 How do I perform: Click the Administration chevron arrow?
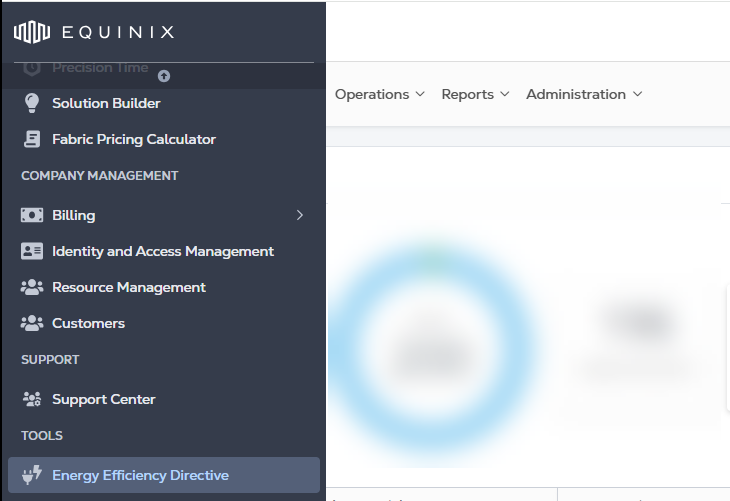click(638, 94)
